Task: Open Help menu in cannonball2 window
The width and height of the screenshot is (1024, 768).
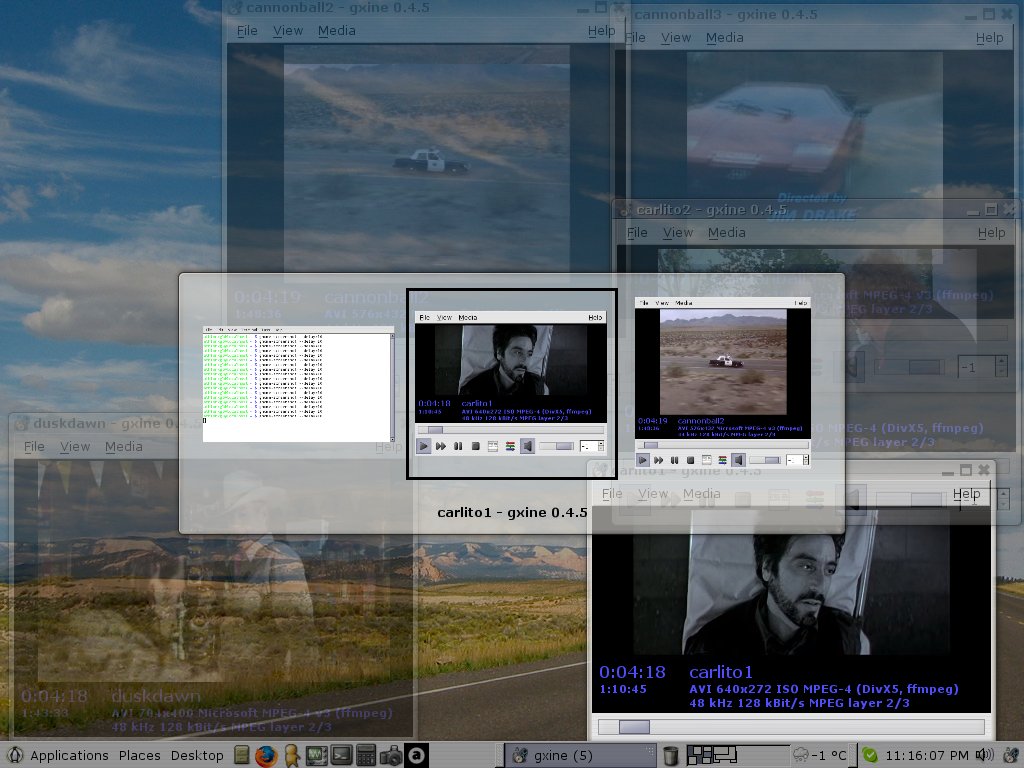Action: [x=601, y=31]
